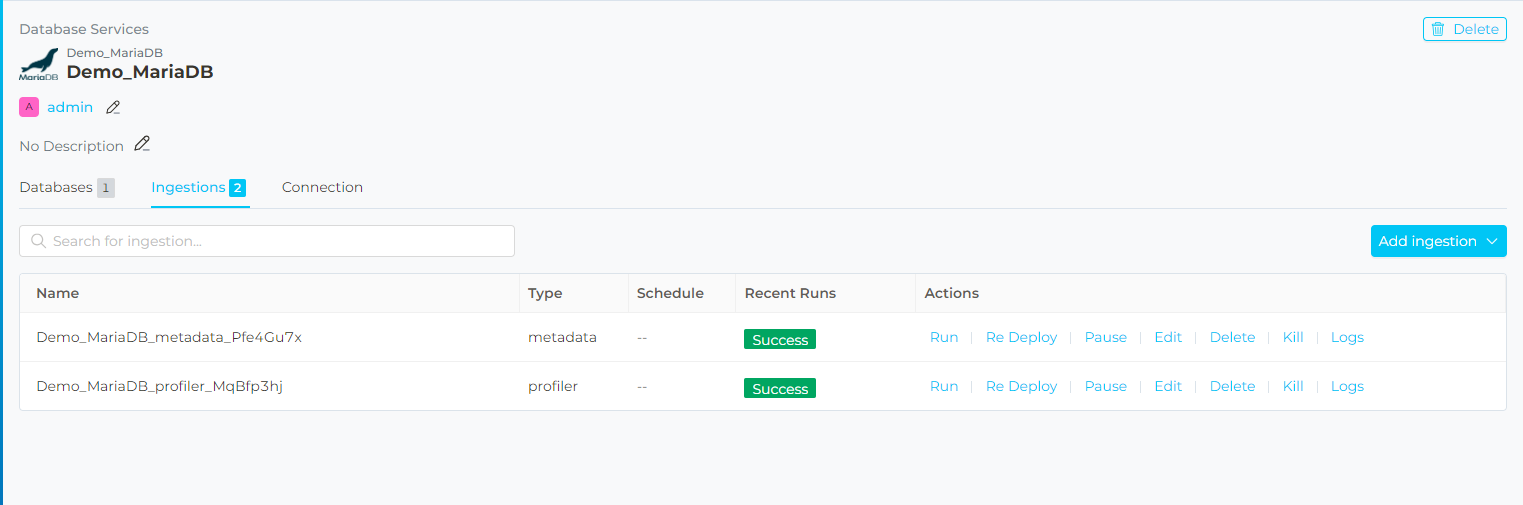Edit the metadata ingestion pipeline
The width and height of the screenshot is (1523, 505).
[1168, 337]
